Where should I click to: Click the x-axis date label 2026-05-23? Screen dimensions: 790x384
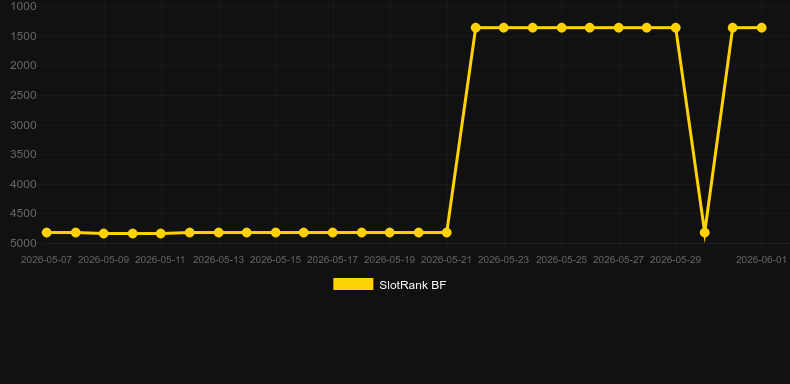pyautogui.click(x=503, y=260)
